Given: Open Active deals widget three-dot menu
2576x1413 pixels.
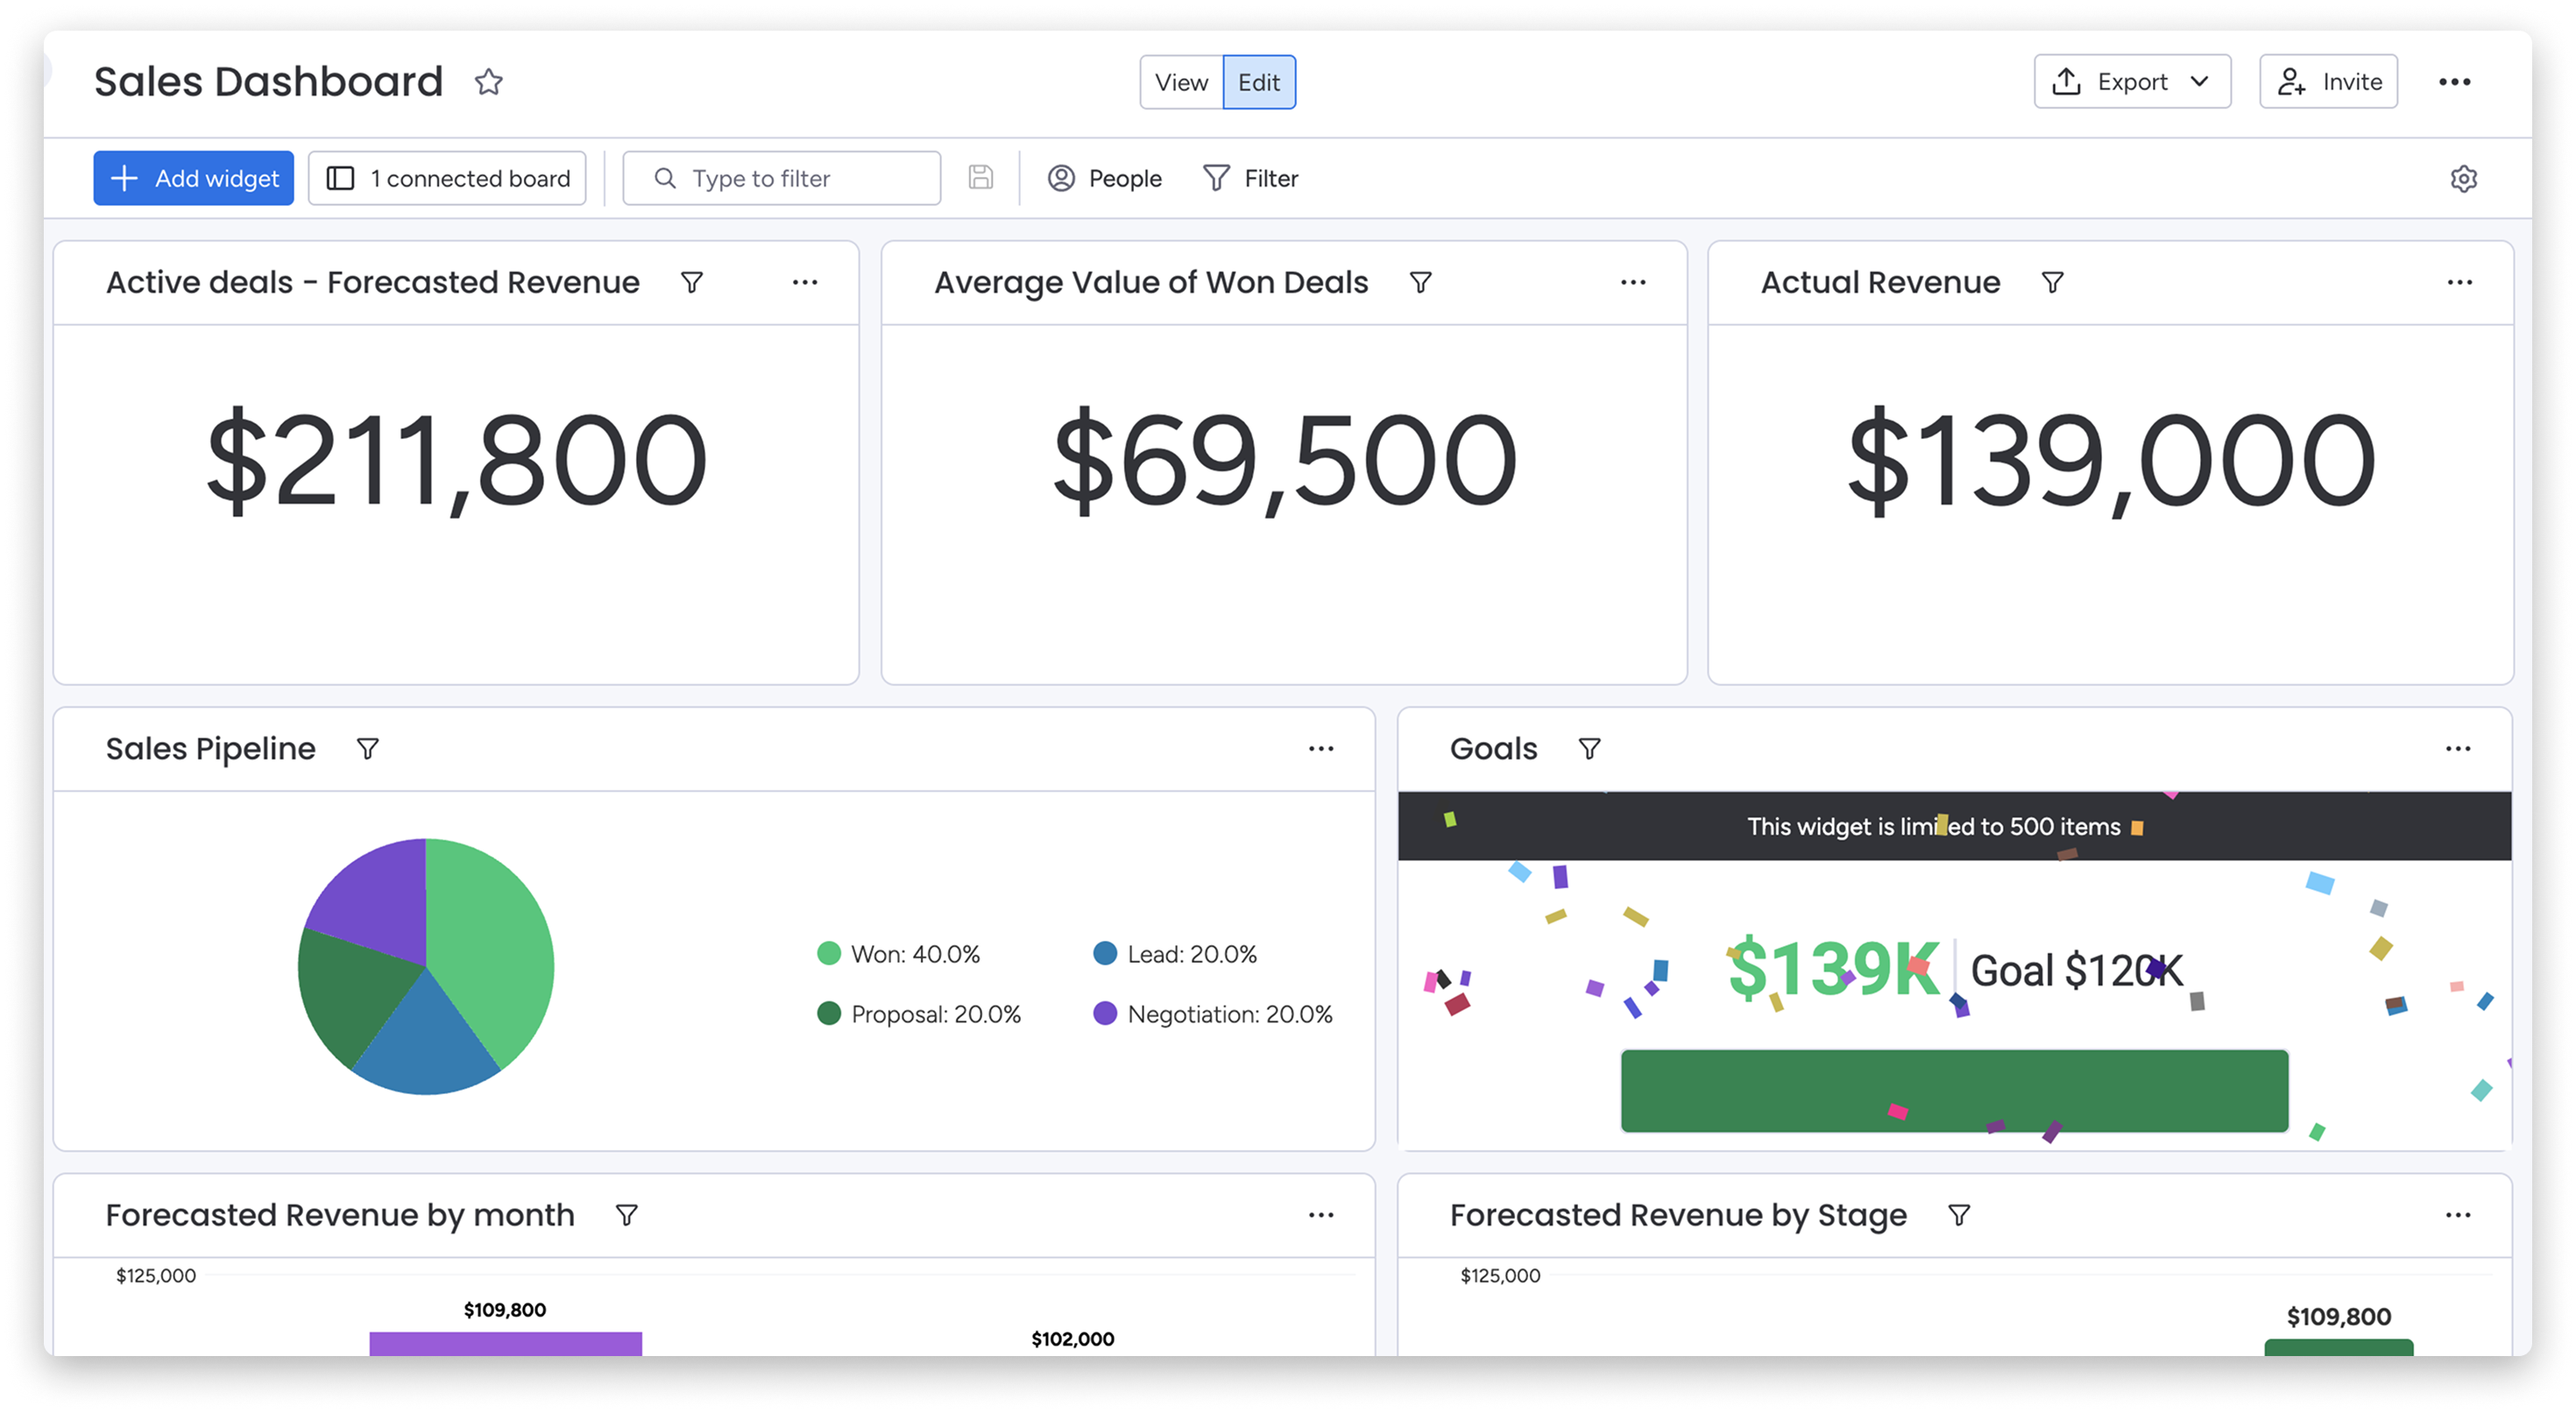Looking at the screenshot, I should click(x=805, y=283).
